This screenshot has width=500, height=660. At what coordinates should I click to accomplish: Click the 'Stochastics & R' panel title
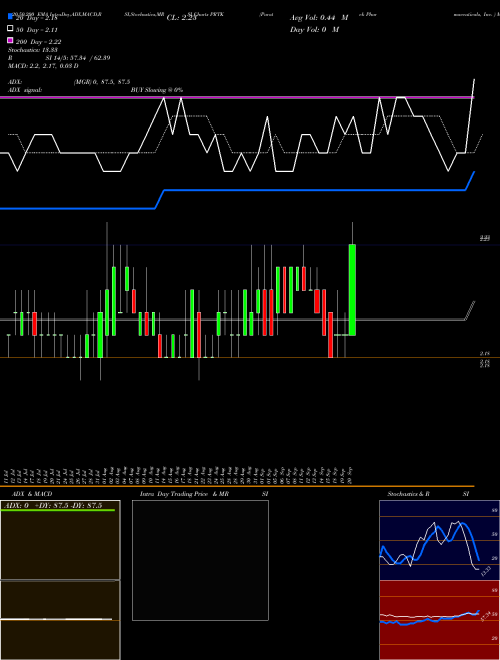tap(408, 494)
